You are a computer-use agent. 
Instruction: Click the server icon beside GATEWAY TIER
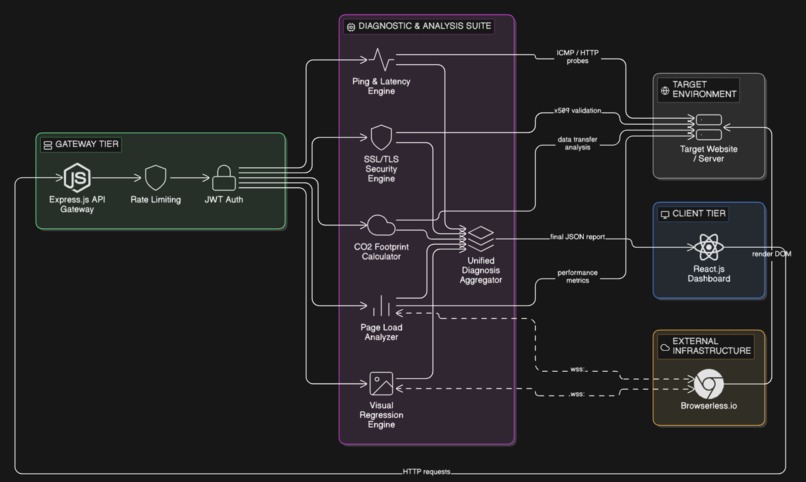pyautogui.click(x=48, y=145)
